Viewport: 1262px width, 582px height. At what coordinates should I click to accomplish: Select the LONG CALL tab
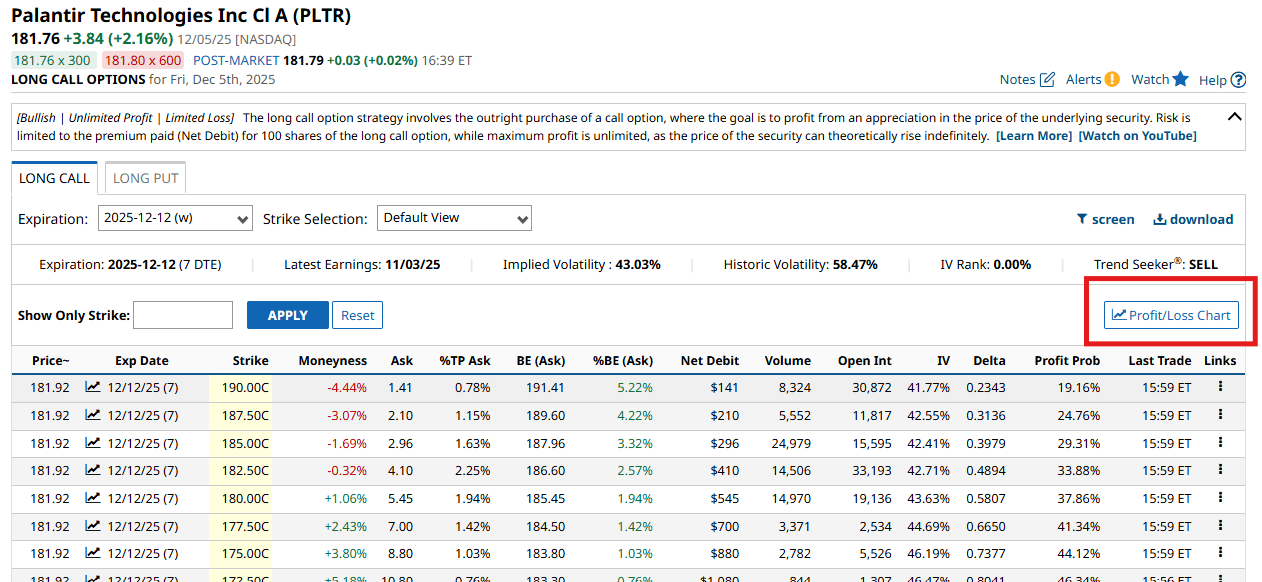pyautogui.click(x=54, y=178)
